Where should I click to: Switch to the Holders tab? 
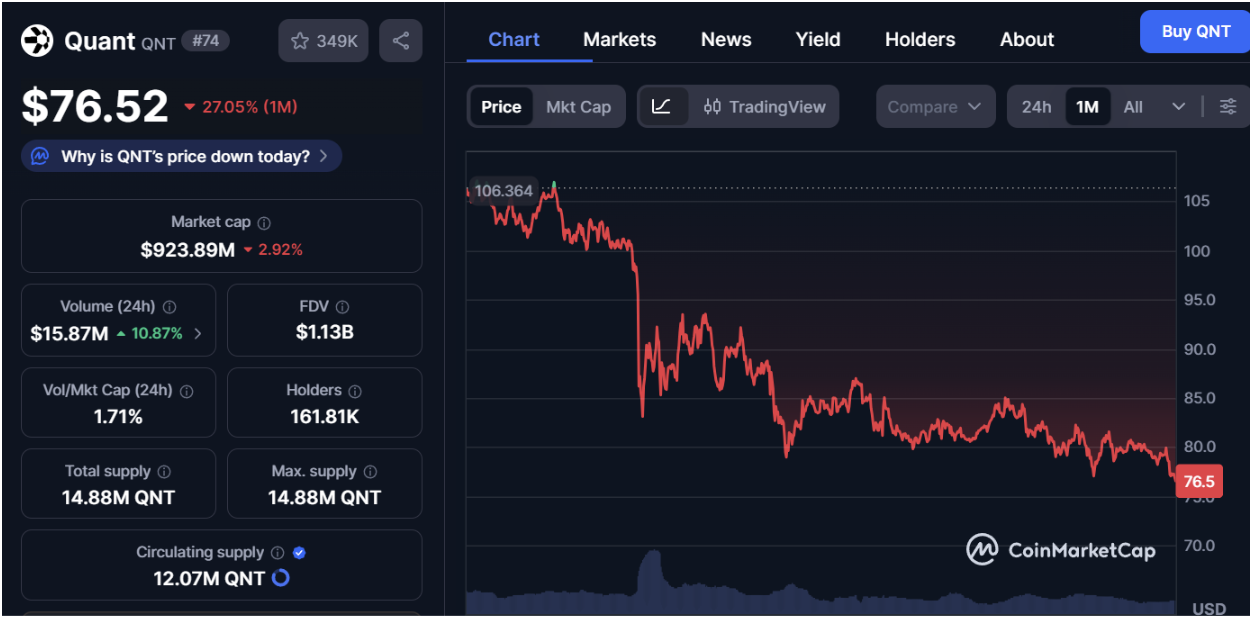pyautogui.click(x=919, y=40)
